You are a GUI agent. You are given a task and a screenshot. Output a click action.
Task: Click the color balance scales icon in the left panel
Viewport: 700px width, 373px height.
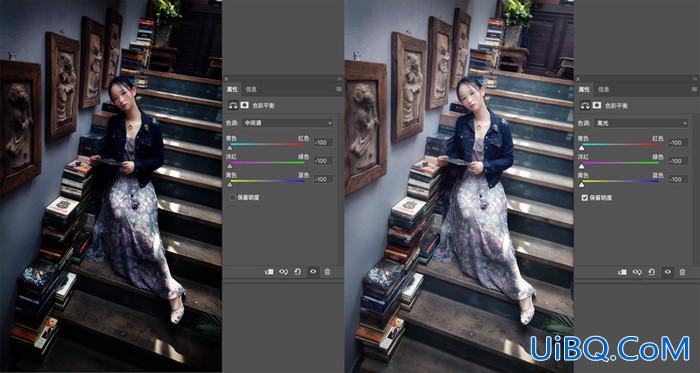coord(233,106)
